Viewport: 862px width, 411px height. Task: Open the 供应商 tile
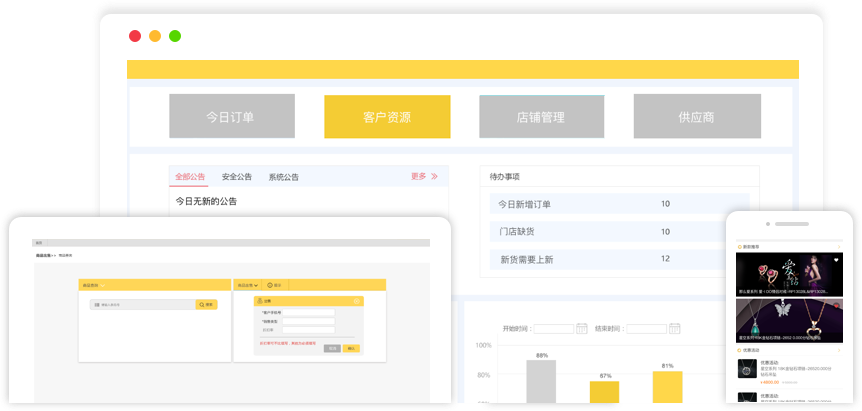[x=697, y=116]
